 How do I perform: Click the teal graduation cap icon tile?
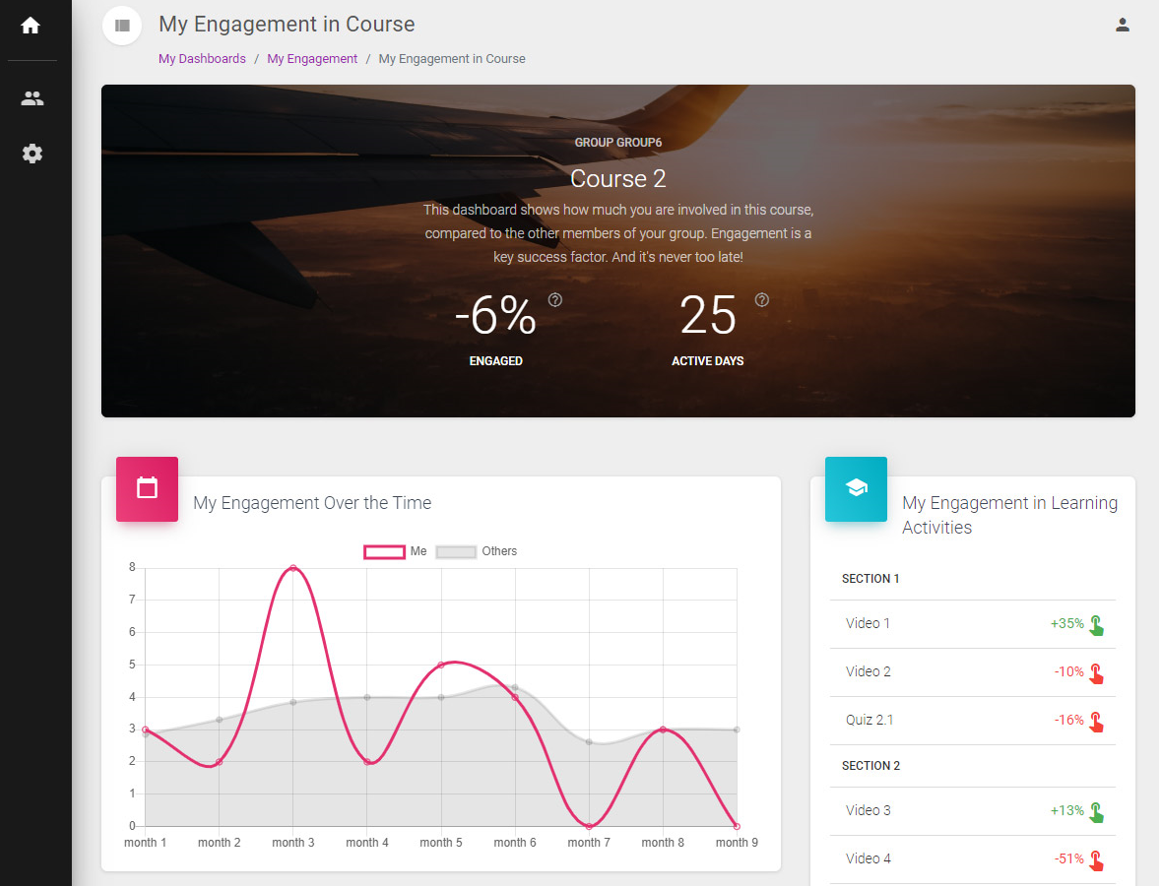click(x=856, y=489)
